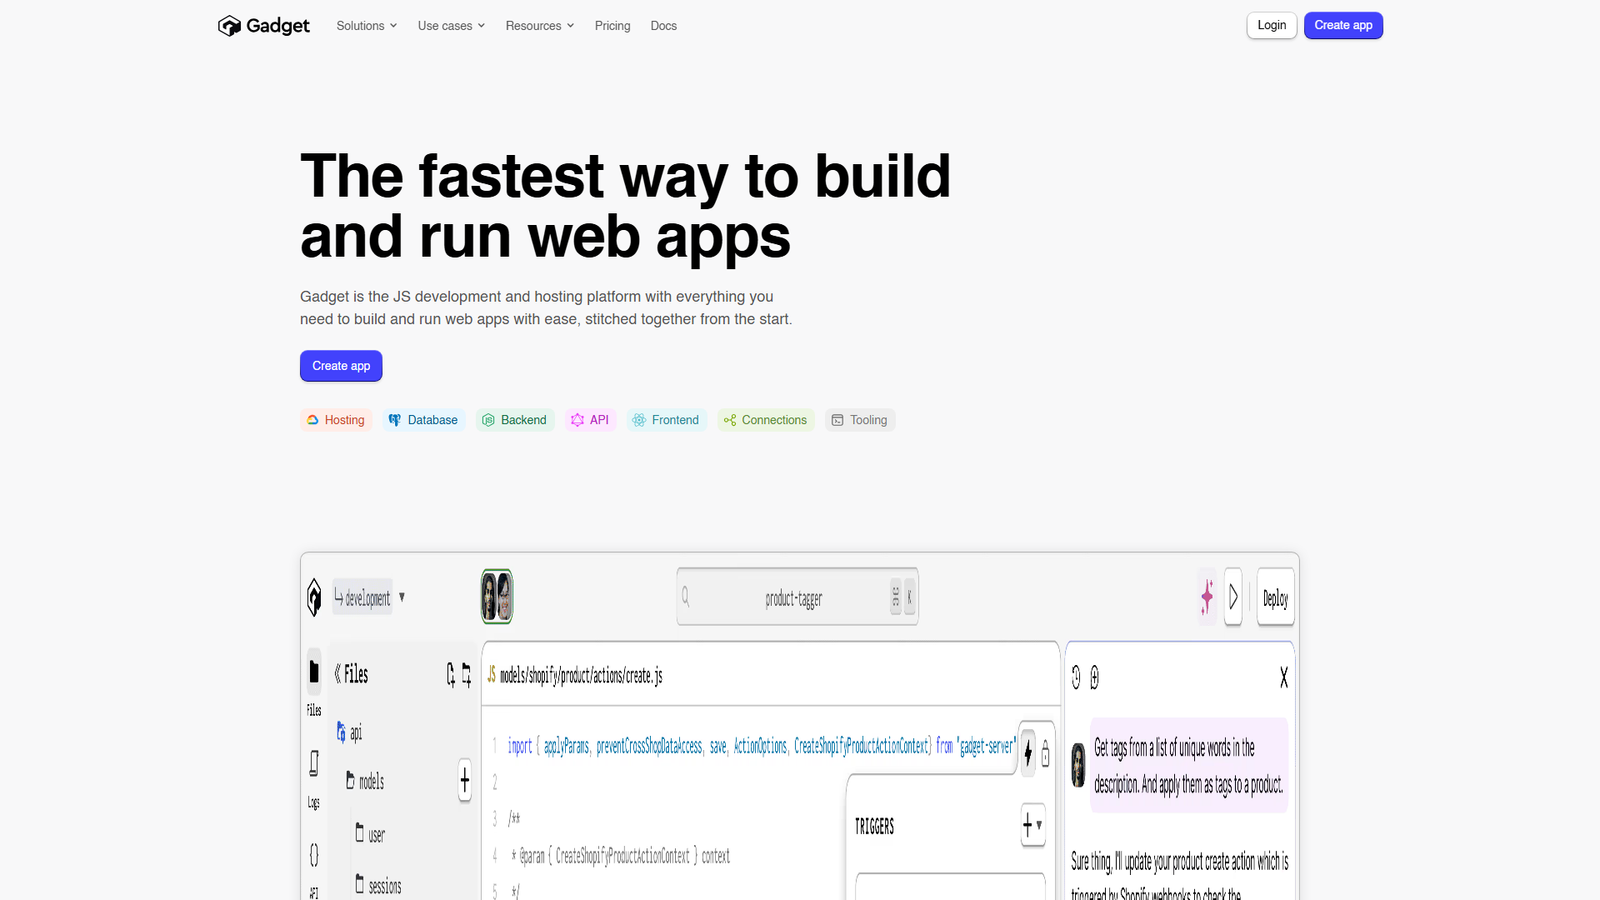Open the Use cases dropdown
1600x900 pixels.
pyautogui.click(x=451, y=26)
